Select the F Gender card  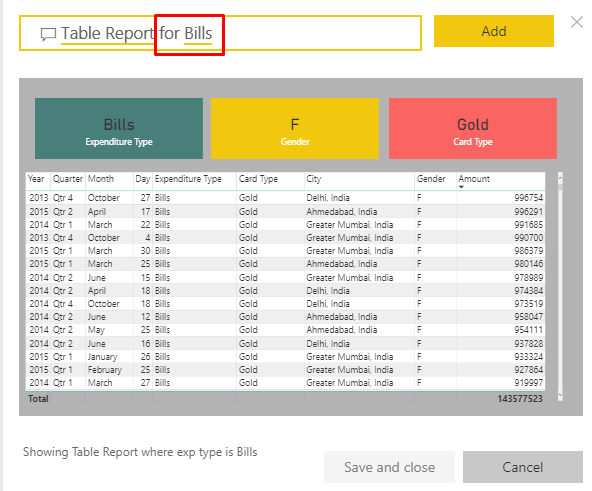[x=295, y=128]
